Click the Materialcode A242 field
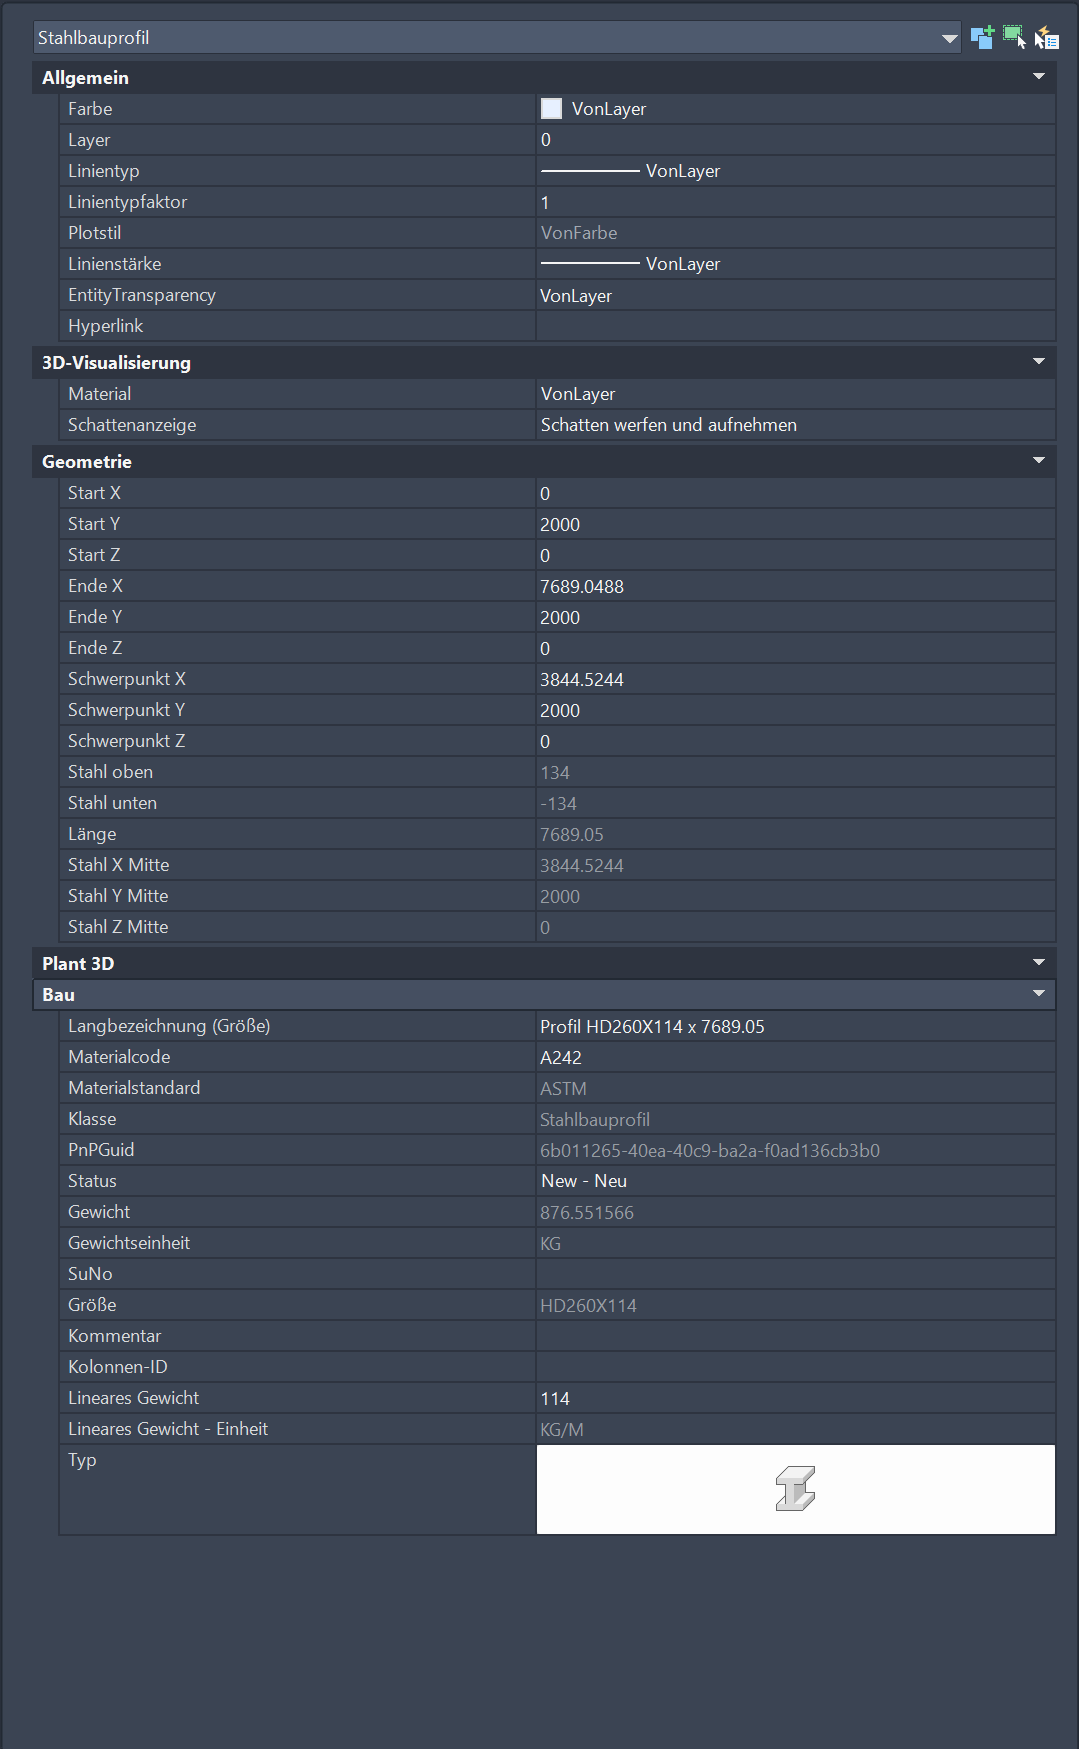 [x=795, y=1058]
